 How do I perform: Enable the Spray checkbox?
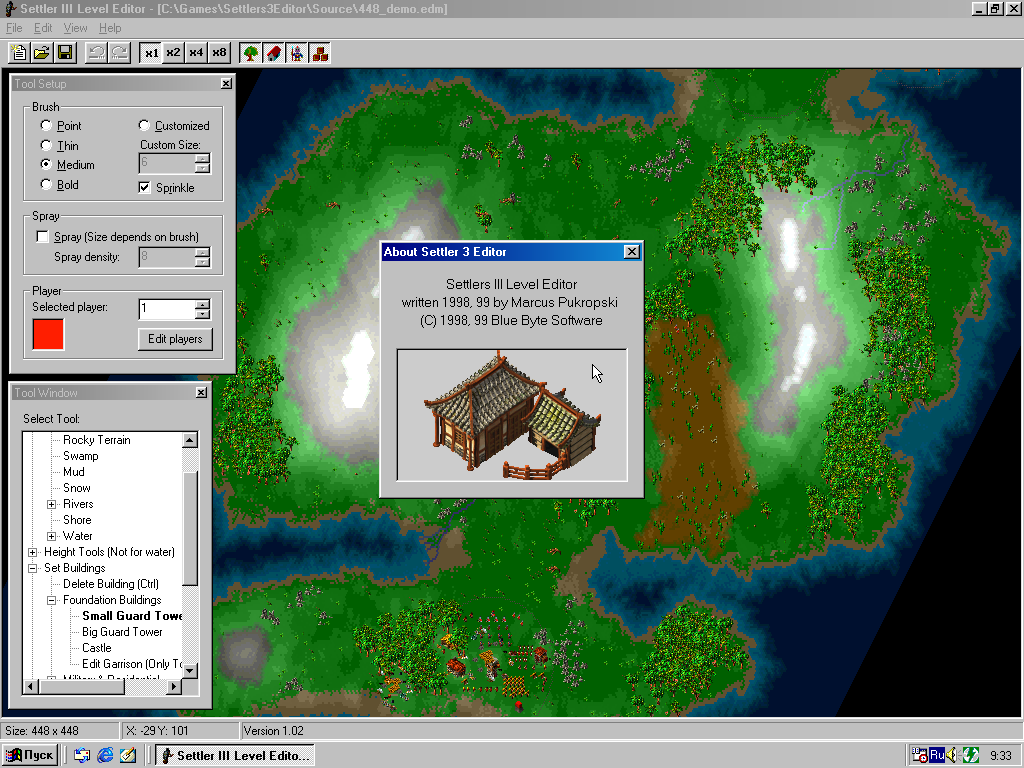(42, 237)
